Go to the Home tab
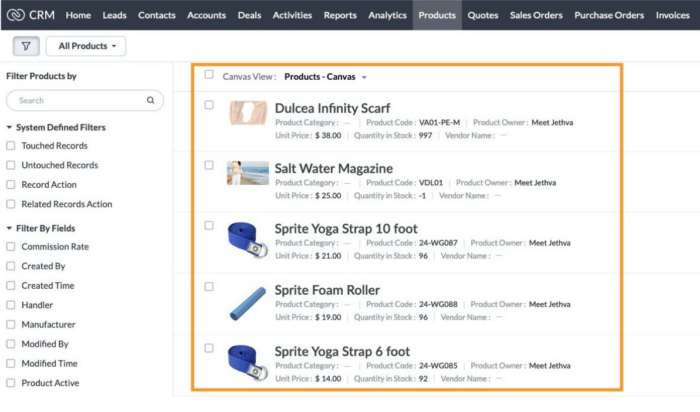This screenshot has width=700, height=412. click(x=78, y=15)
